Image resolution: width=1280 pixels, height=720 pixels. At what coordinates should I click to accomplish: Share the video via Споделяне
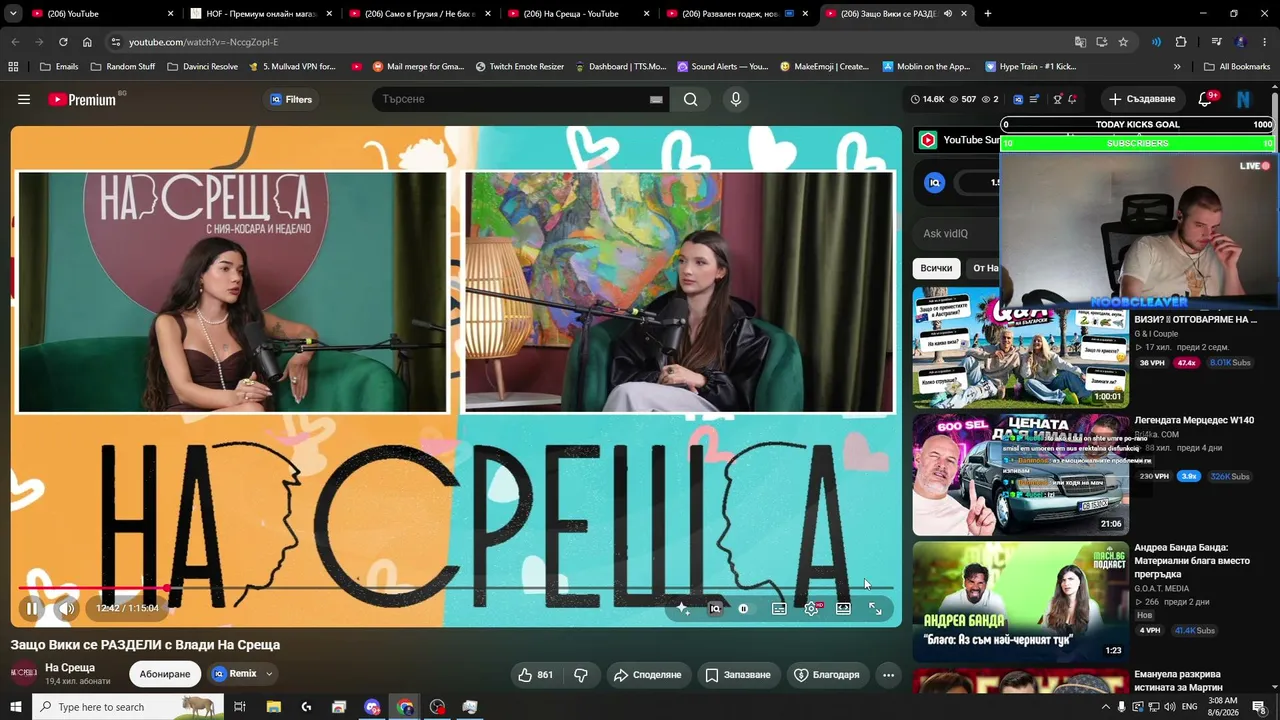point(647,675)
